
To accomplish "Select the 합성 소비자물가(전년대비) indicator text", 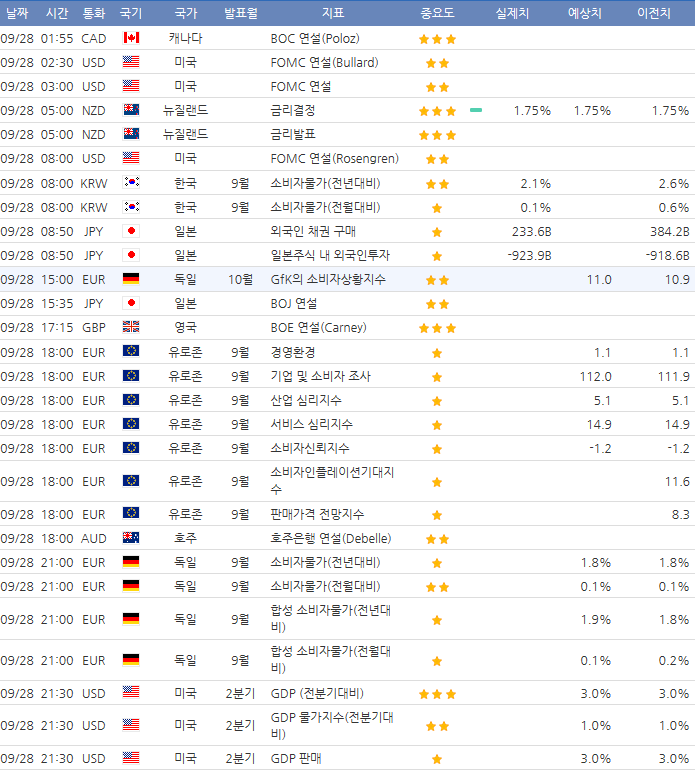I will pyautogui.click(x=331, y=618).
